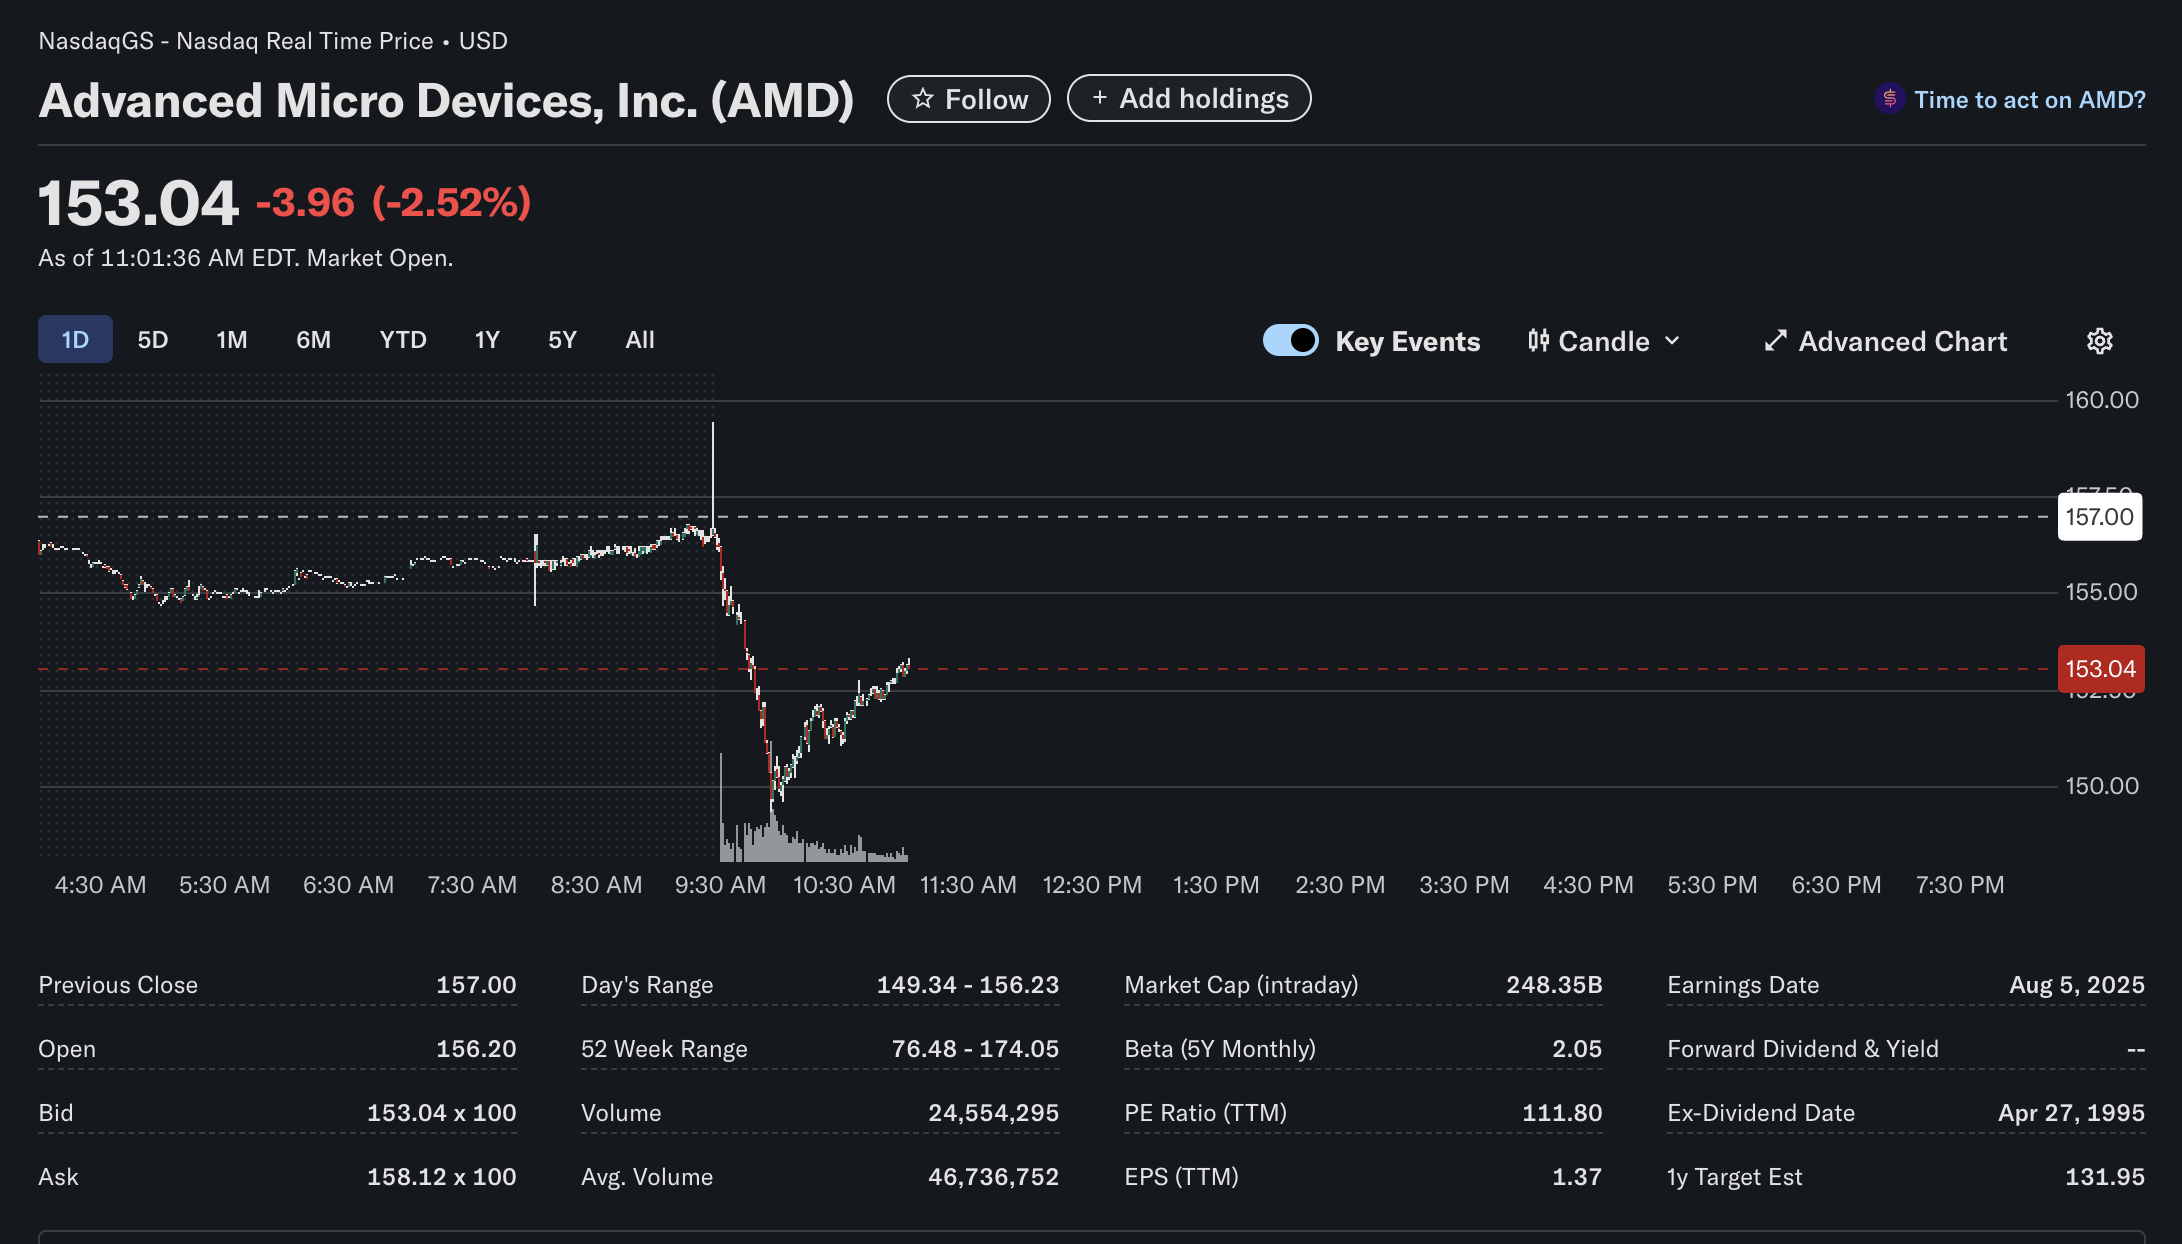Viewport: 2182px width, 1244px height.
Task: Click the Earnings Date value Aug 5, 2025
Action: point(2077,985)
